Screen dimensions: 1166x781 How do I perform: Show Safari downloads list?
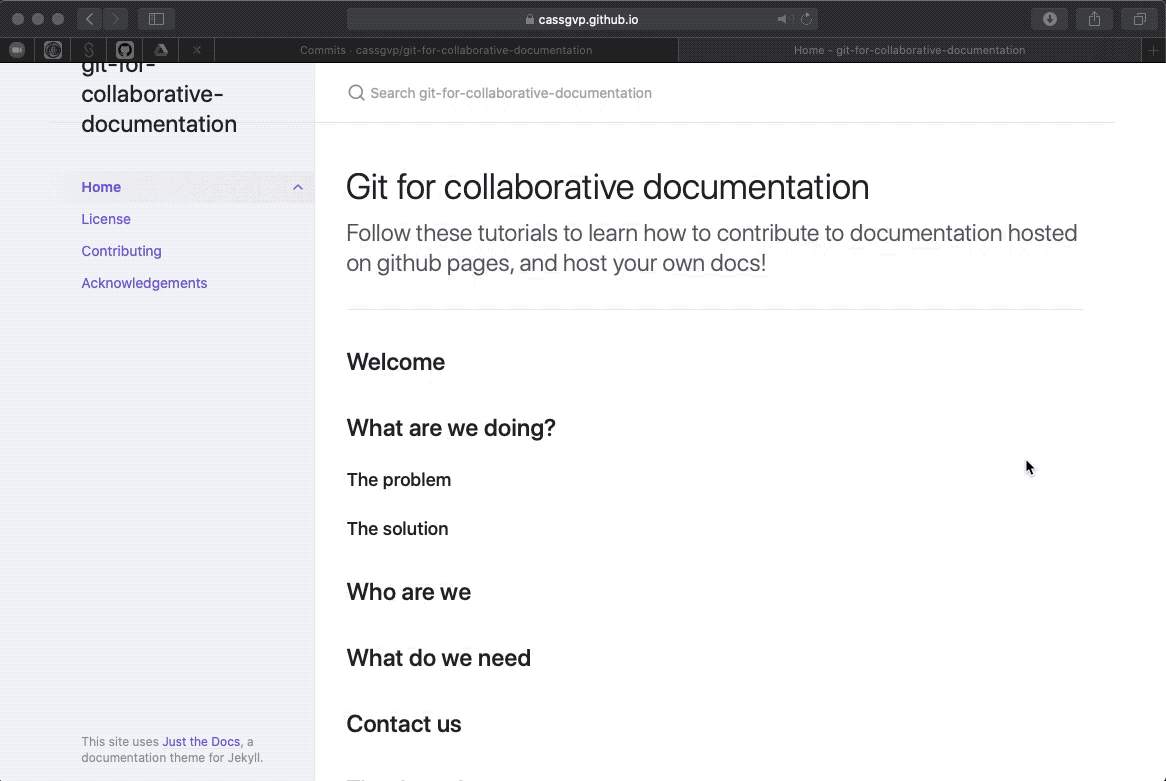[x=1050, y=19]
